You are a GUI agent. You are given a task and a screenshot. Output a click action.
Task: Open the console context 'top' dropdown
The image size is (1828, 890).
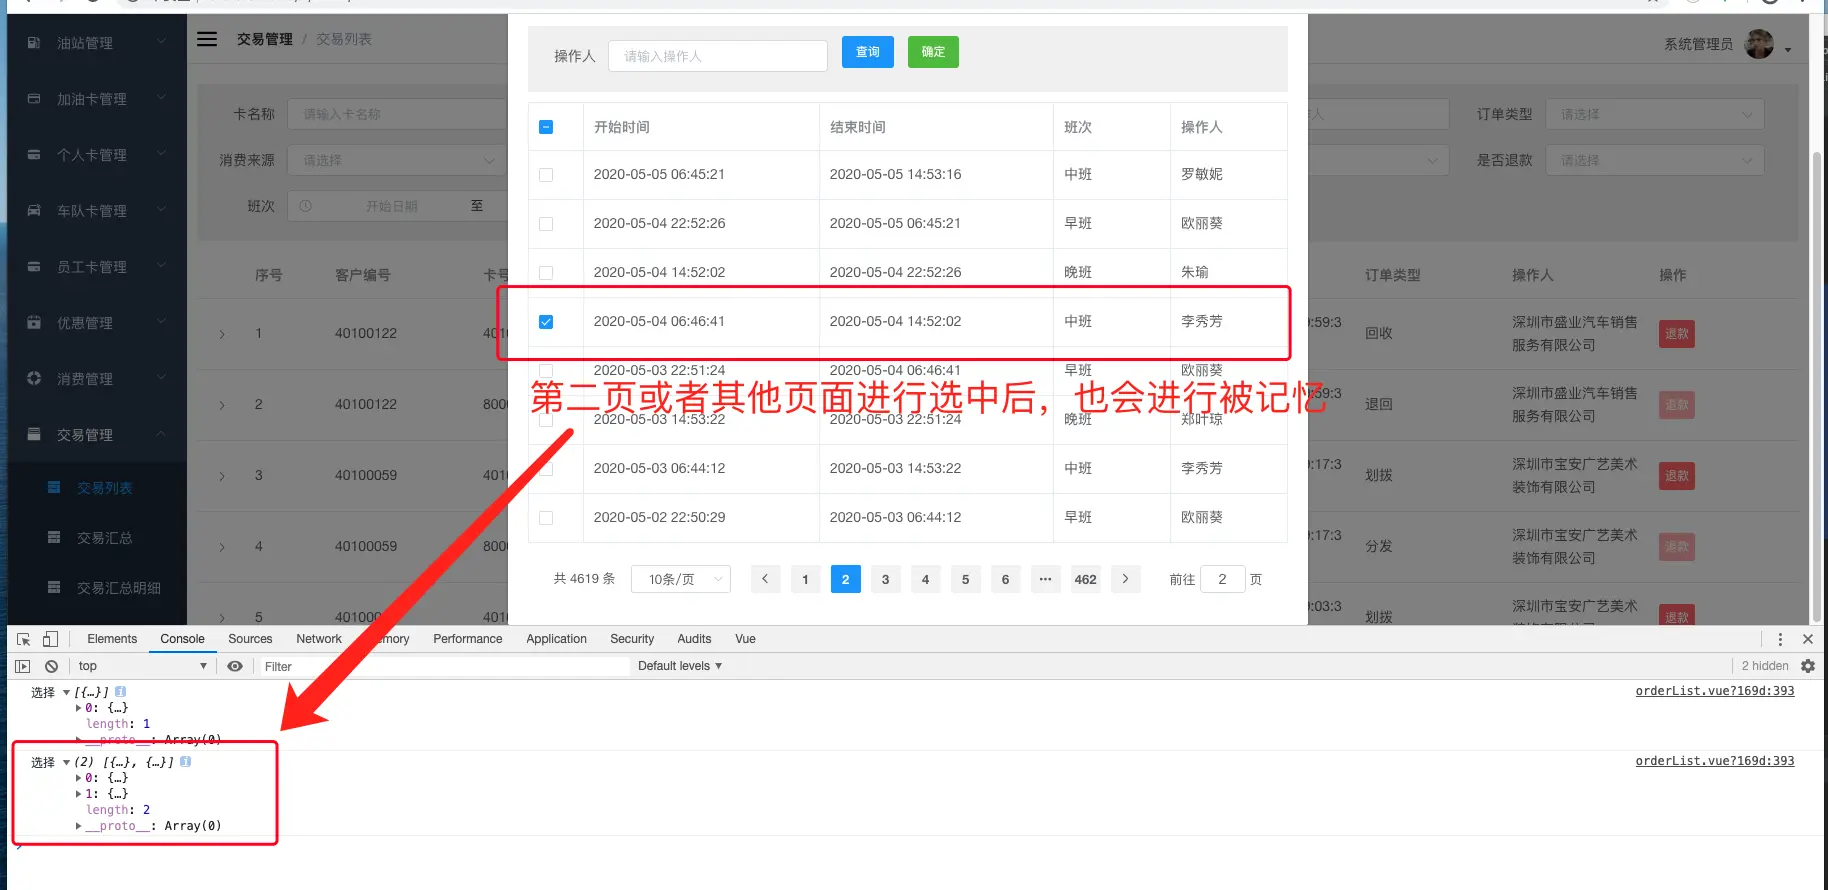coord(142,666)
